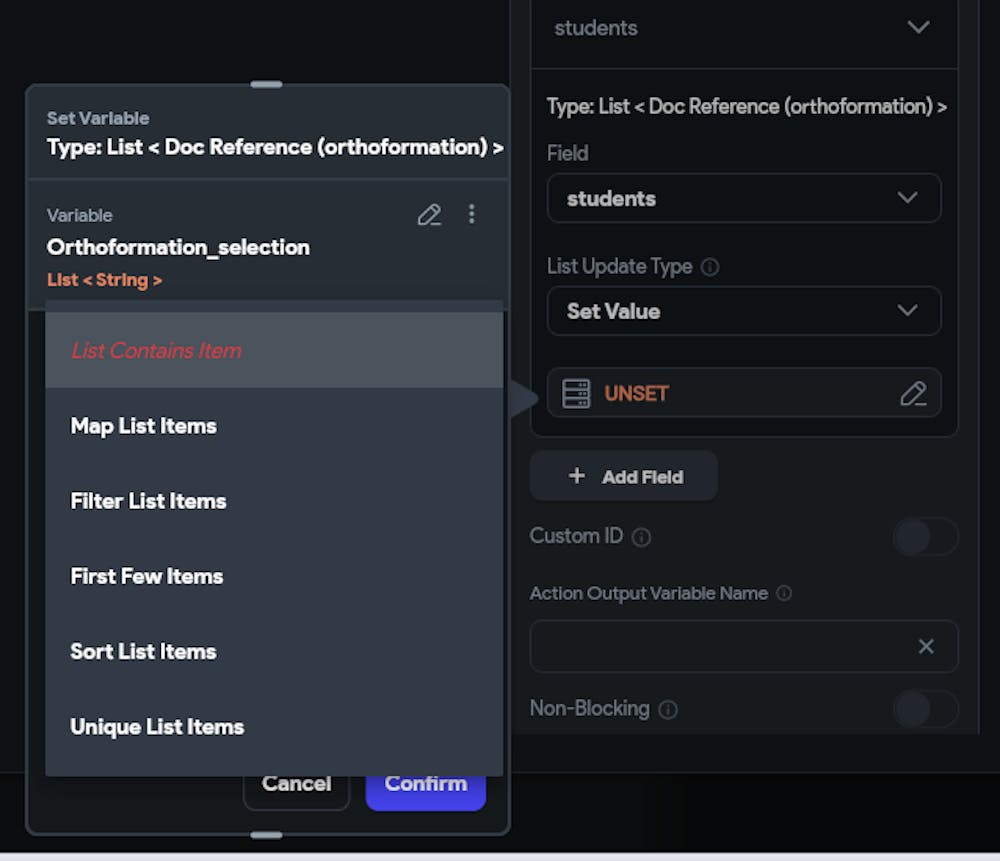1000x861 pixels.
Task: Select Sort List Items option
Action: tap(144, 651)
